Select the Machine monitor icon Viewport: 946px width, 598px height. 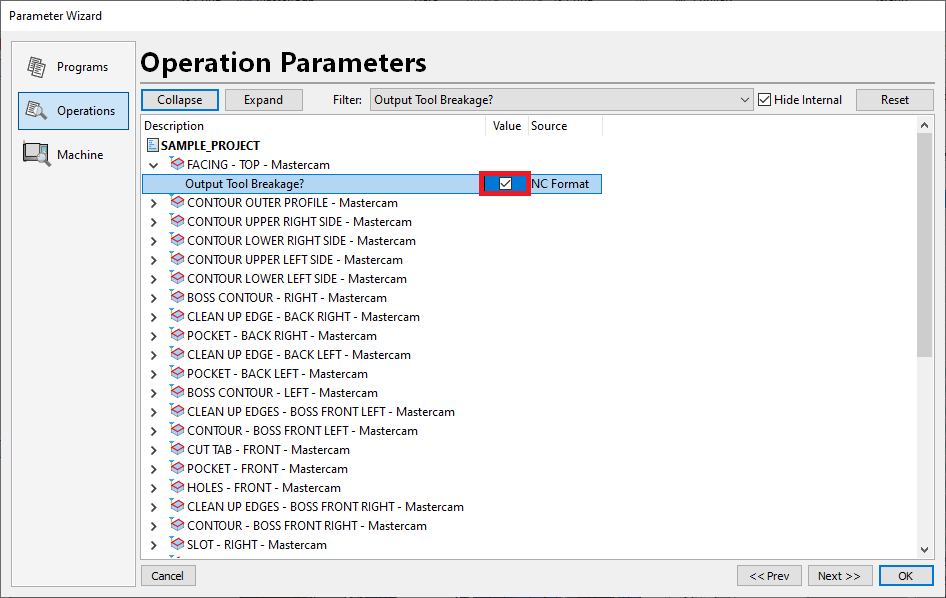37,155
